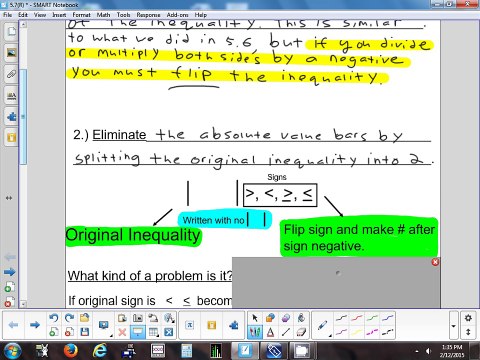Viewport: 480px width, 360px height.
Task: Click the Undo arrow icon
Action: point(53,318)
